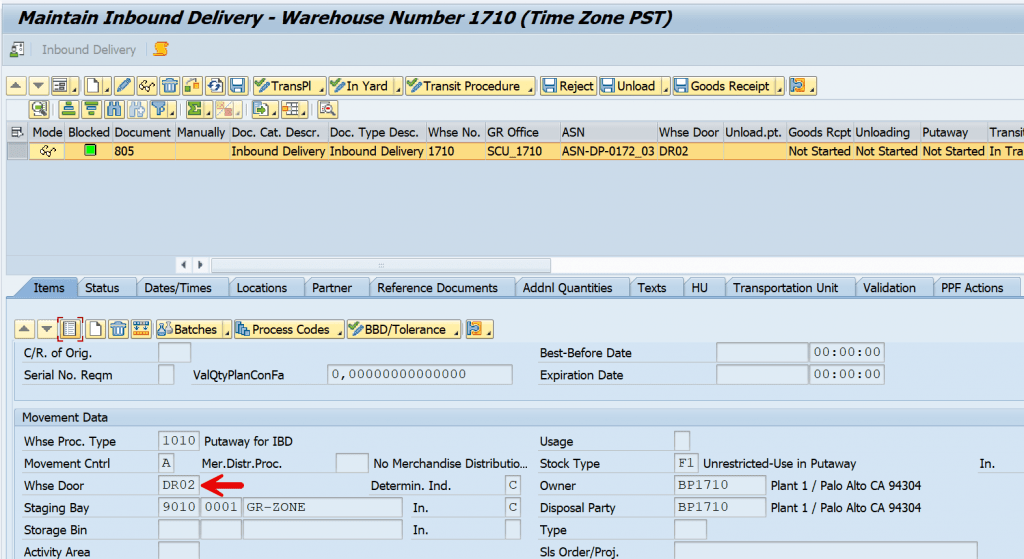Open the Inbound Delivery menu
Screen dimensions: 1024x559
tap(89, 50)
